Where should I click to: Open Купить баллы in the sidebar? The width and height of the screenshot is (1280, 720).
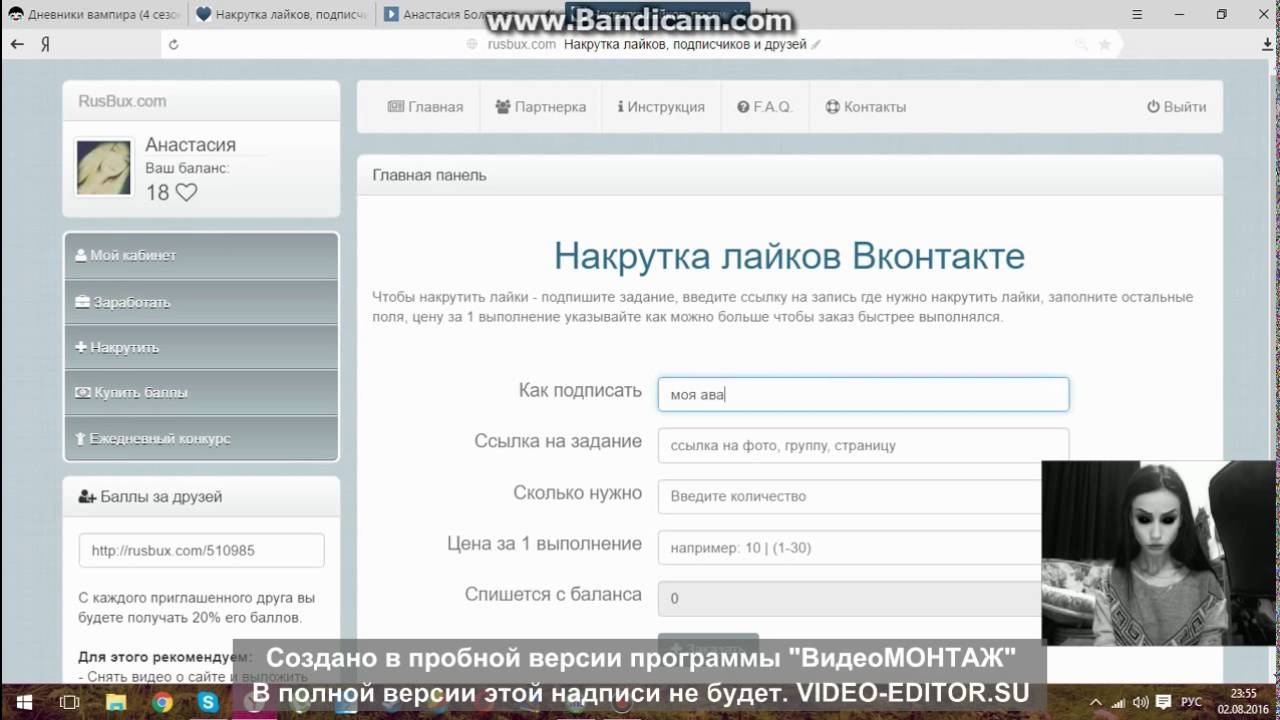(x=201, y=392)
